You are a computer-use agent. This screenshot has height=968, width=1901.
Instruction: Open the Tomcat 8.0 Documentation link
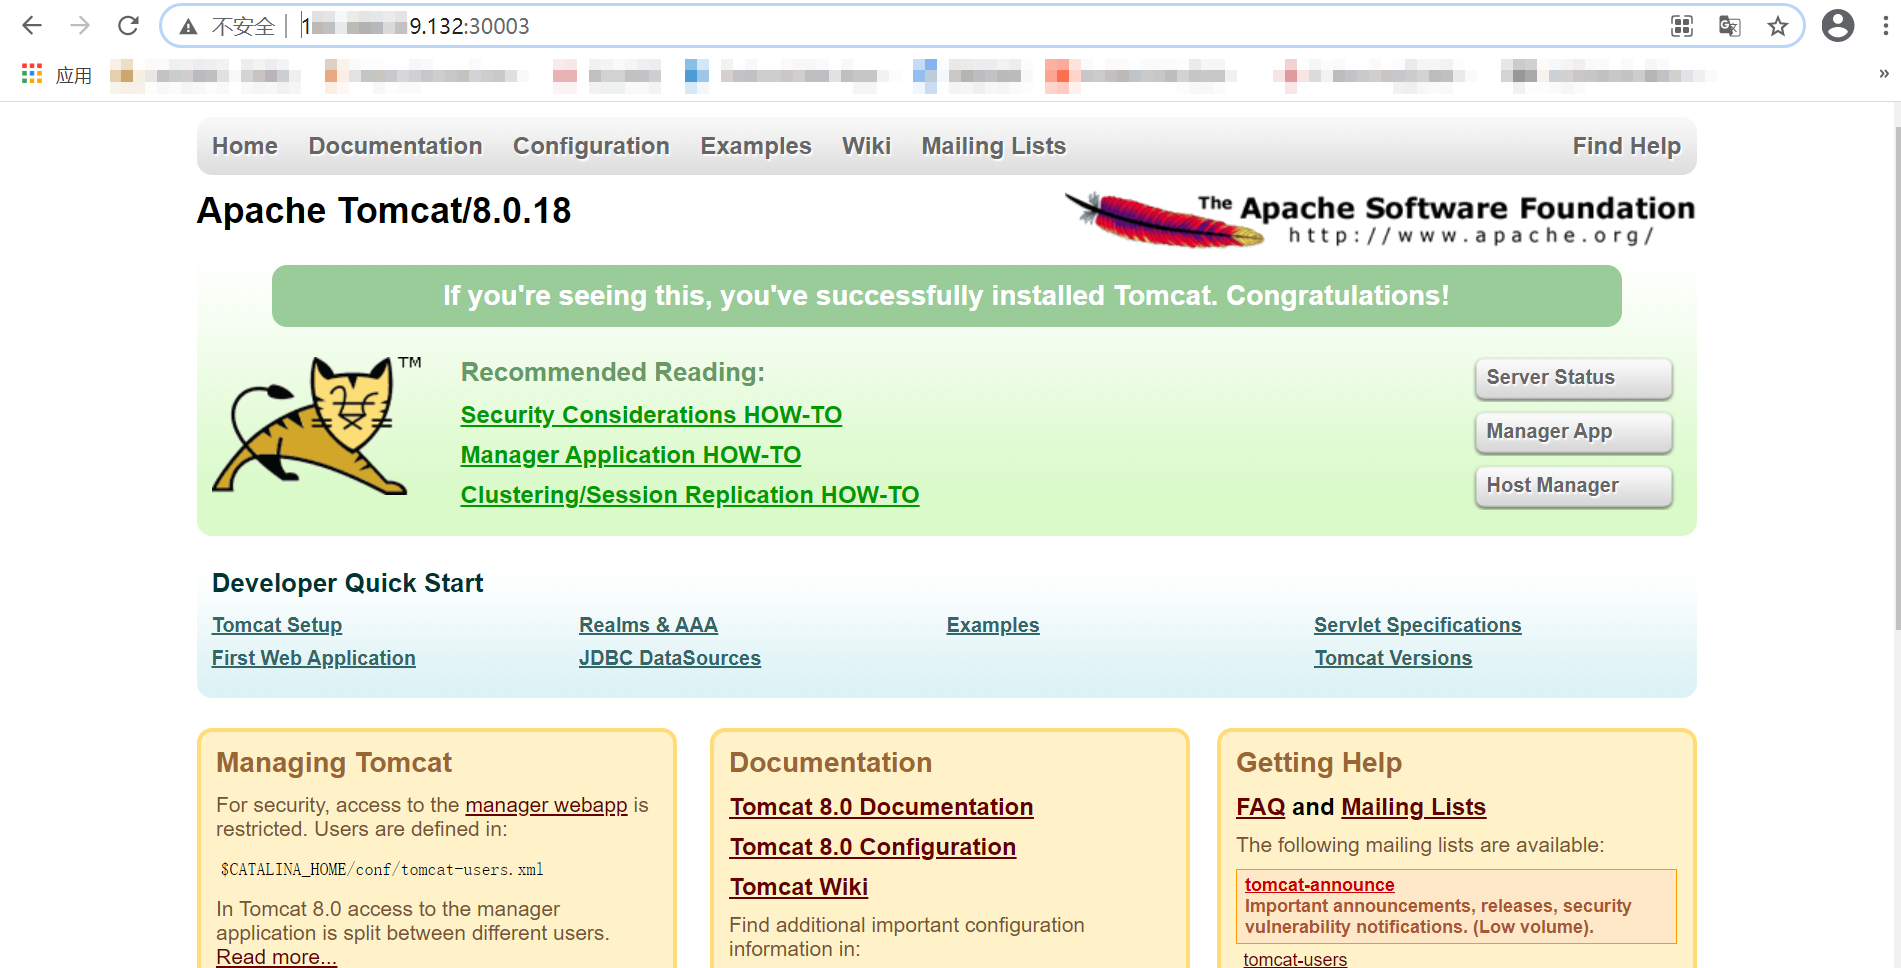tap(881, 807)
